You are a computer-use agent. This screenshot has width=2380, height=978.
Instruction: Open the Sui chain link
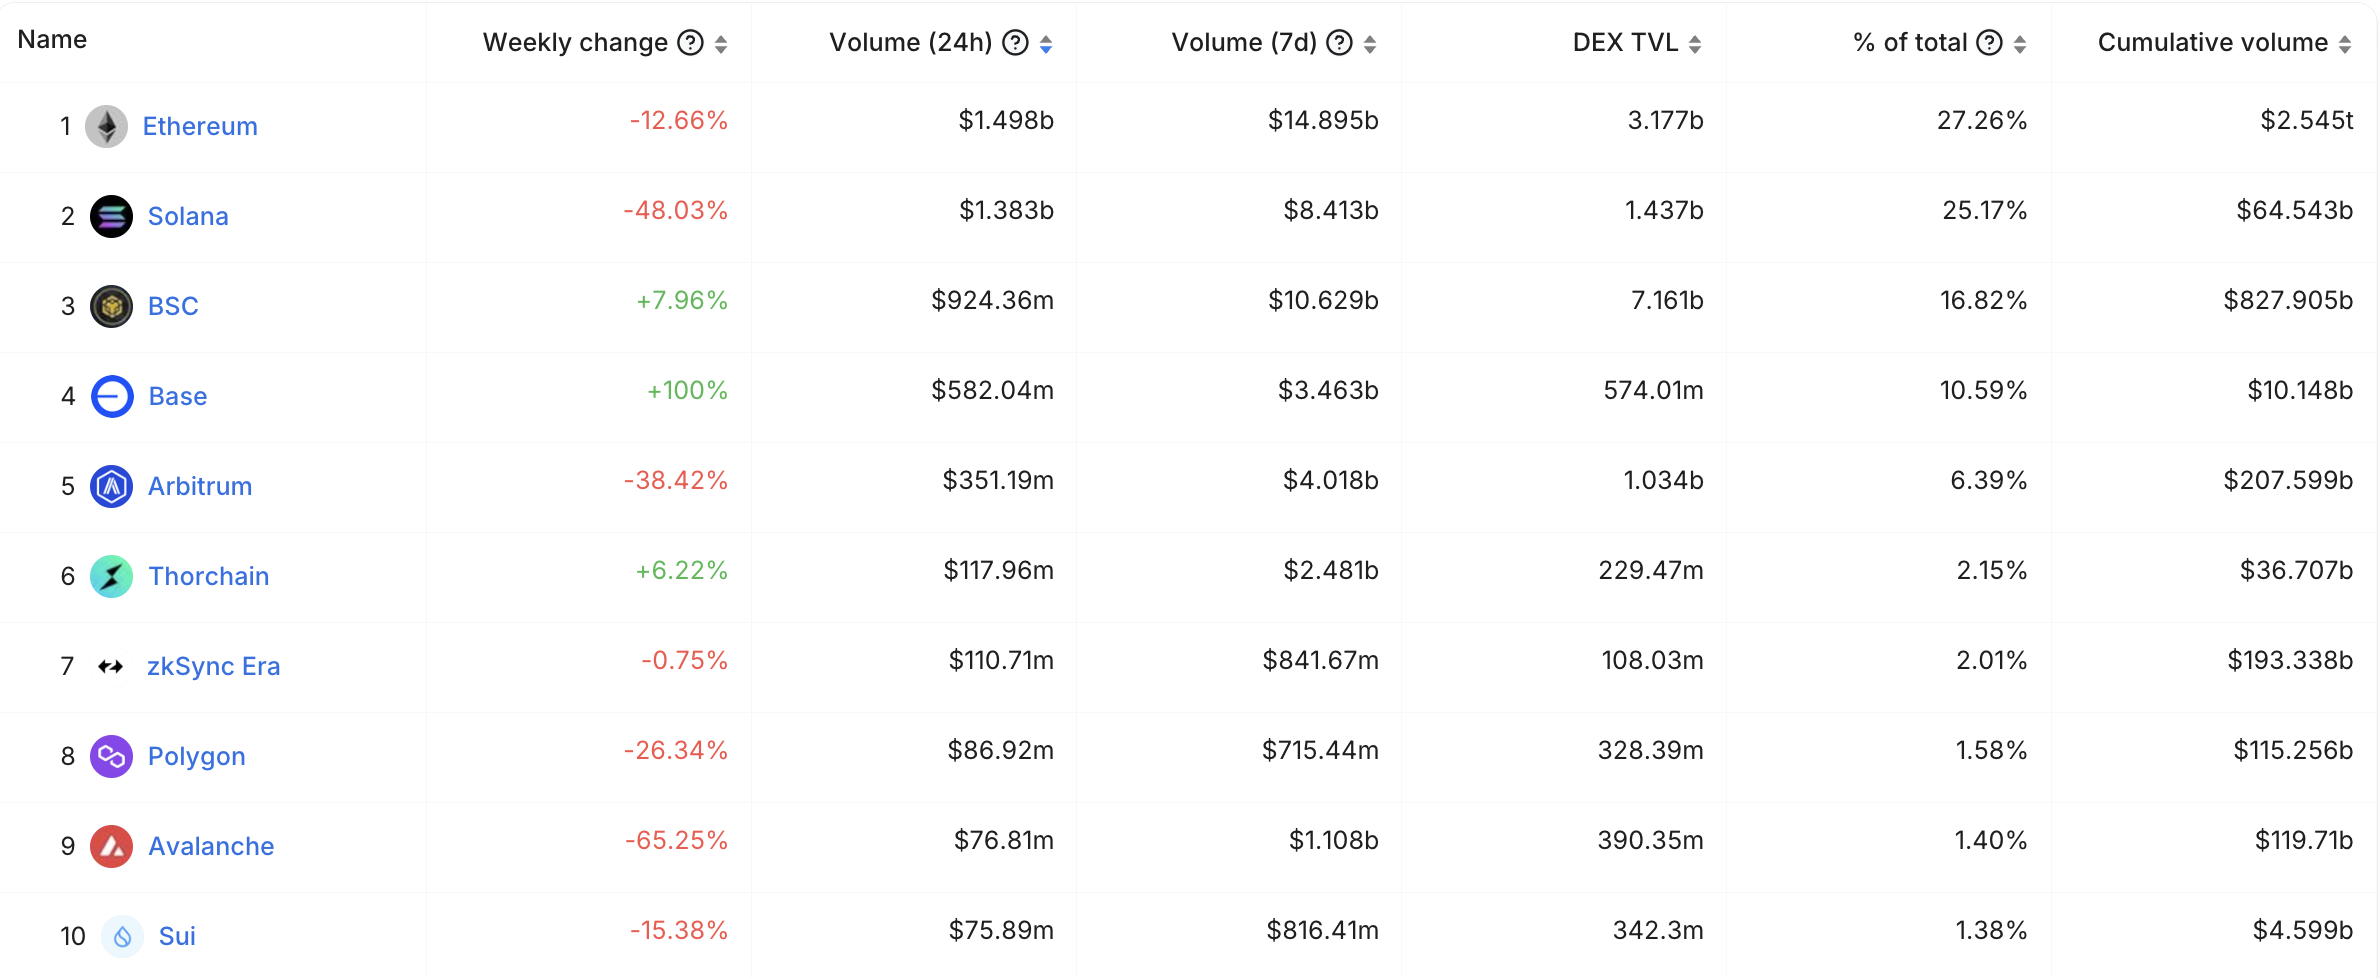(177, 936)
